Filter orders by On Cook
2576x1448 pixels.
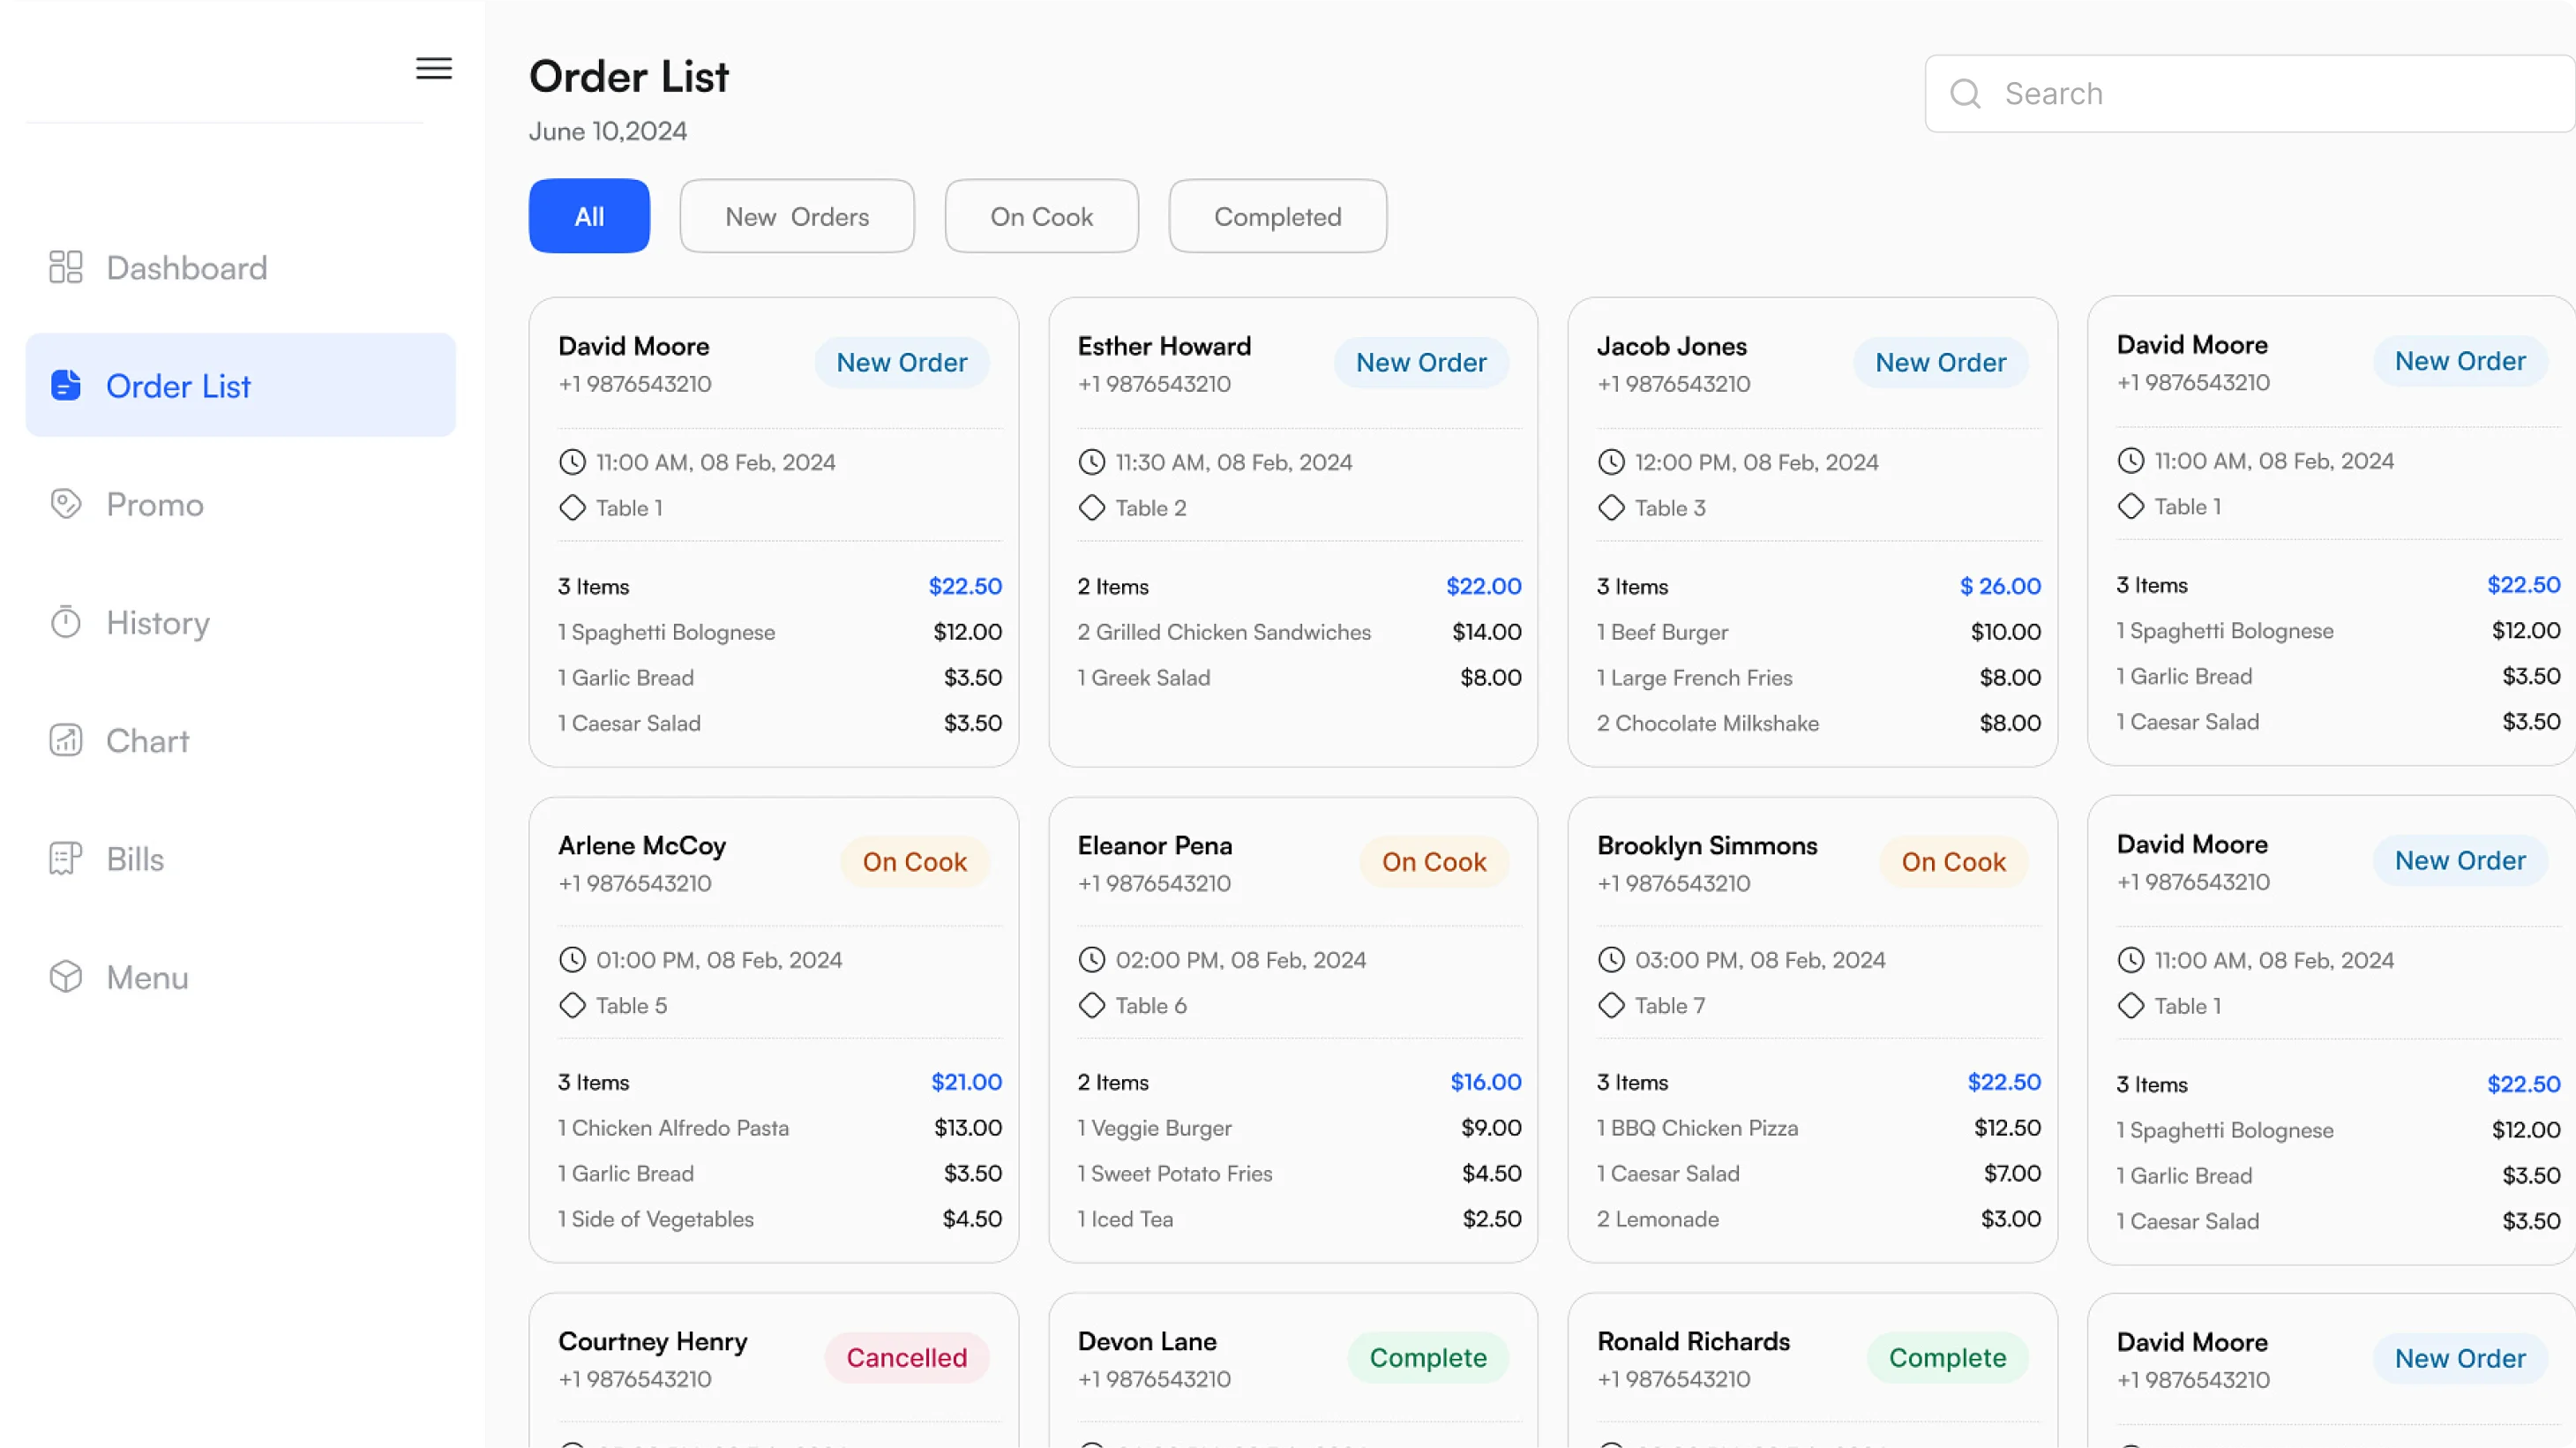[x=1041, y=216]
